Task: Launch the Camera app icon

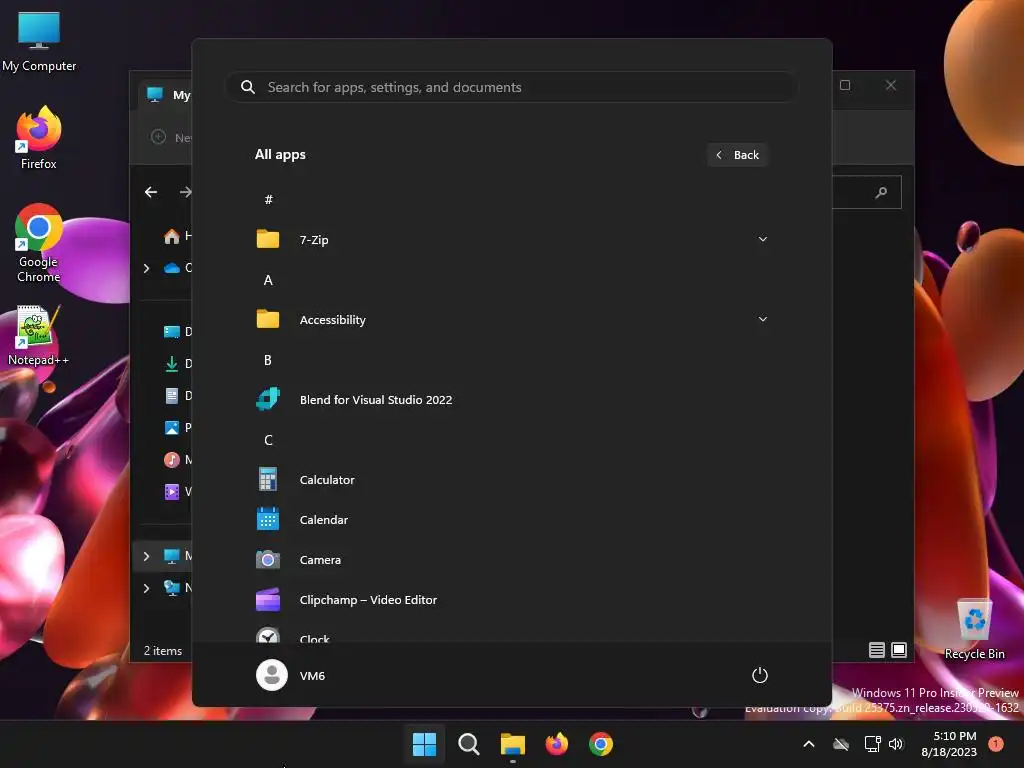Action: tap(268, 560)
